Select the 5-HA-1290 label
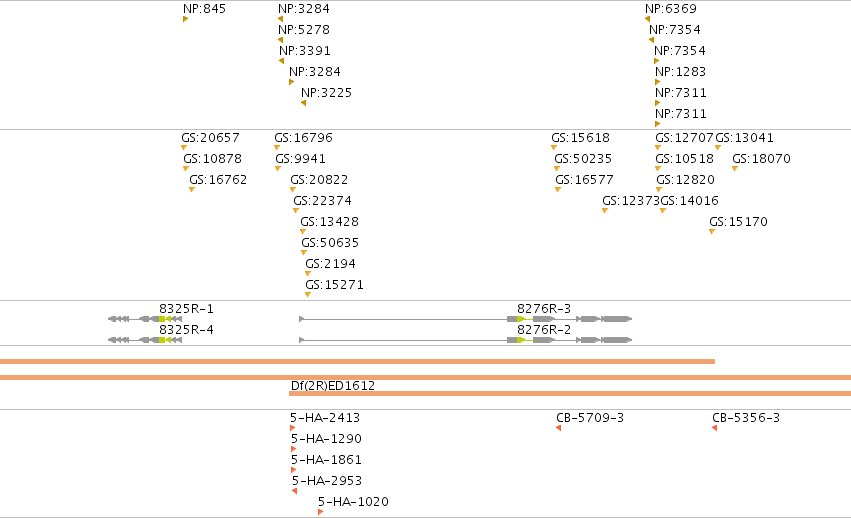The width and height of the screenshot is (851, 518). 326,439
